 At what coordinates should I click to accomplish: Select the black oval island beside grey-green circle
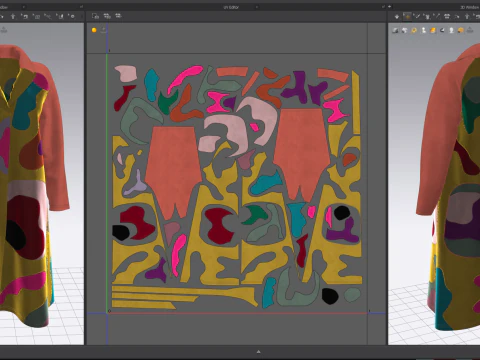(x=330, y=296)
